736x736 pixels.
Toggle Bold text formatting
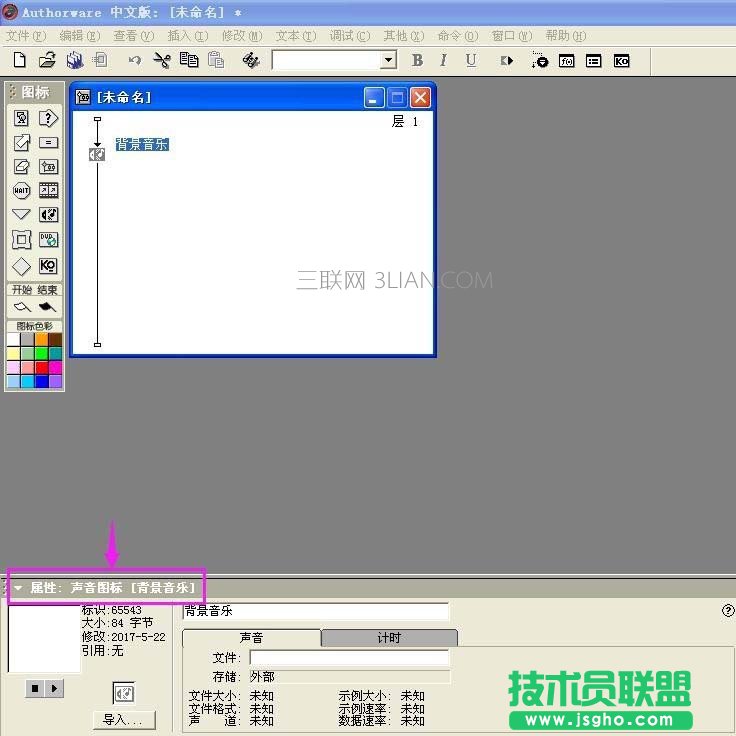click(x=417, y=60)
